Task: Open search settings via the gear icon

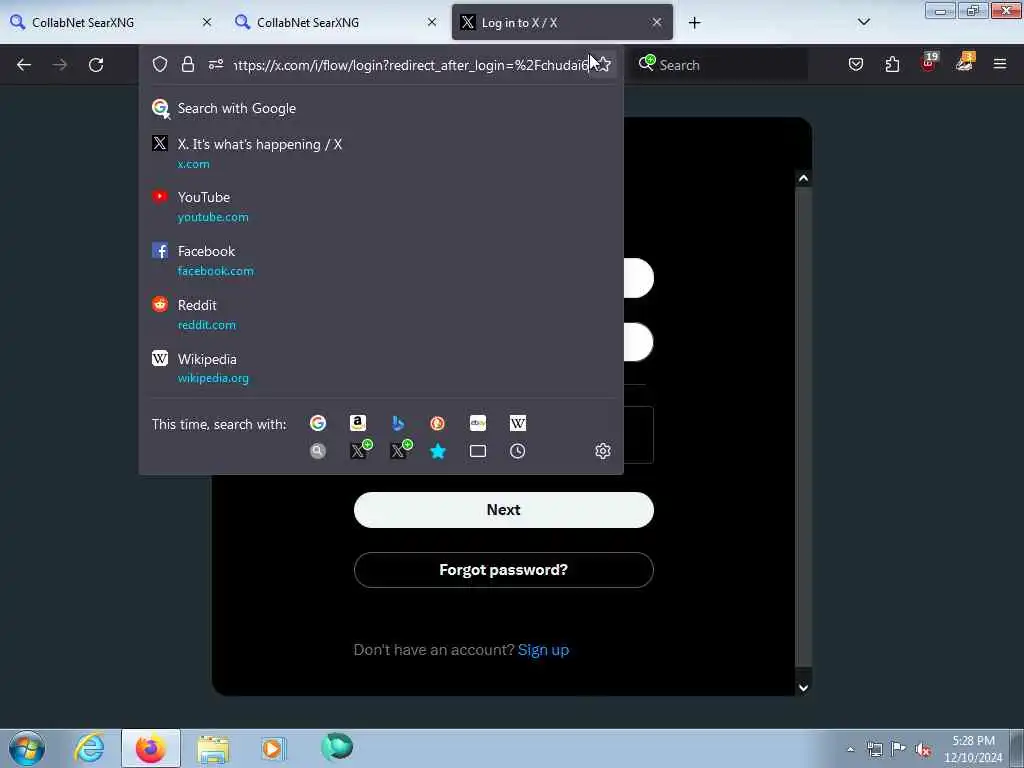Action: click(603, 451)
